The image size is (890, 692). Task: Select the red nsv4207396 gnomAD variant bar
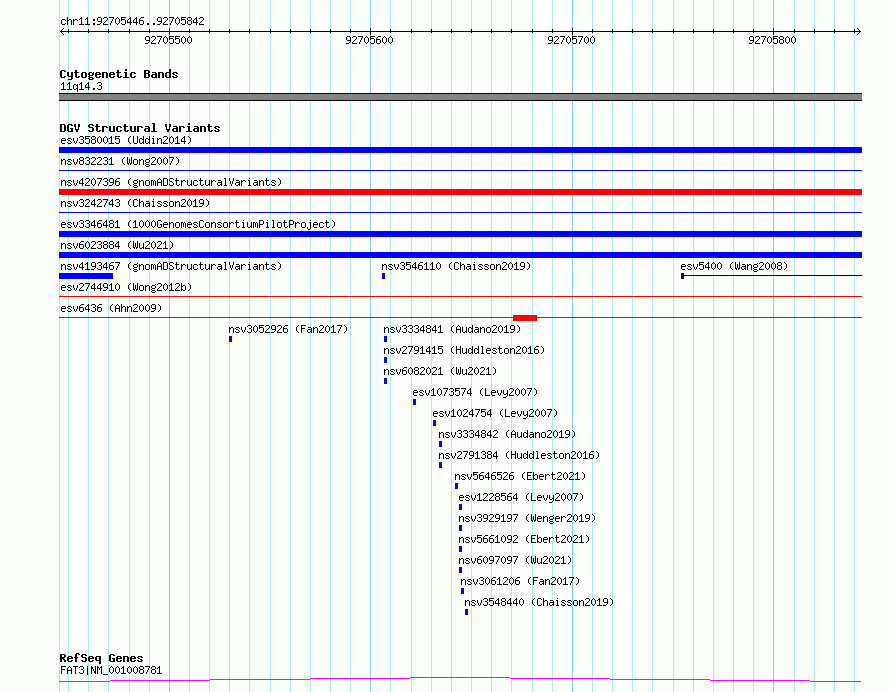pos(460,192)
